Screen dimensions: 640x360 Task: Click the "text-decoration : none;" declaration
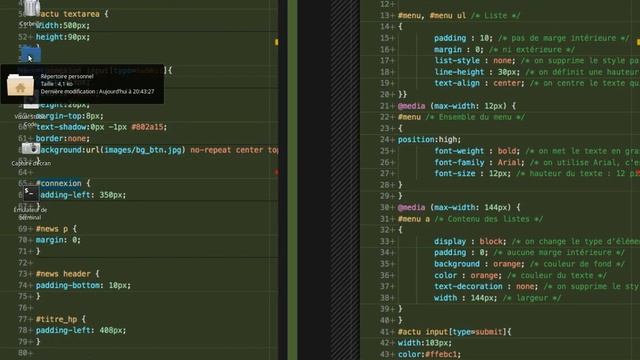click(x=486, y=287)
